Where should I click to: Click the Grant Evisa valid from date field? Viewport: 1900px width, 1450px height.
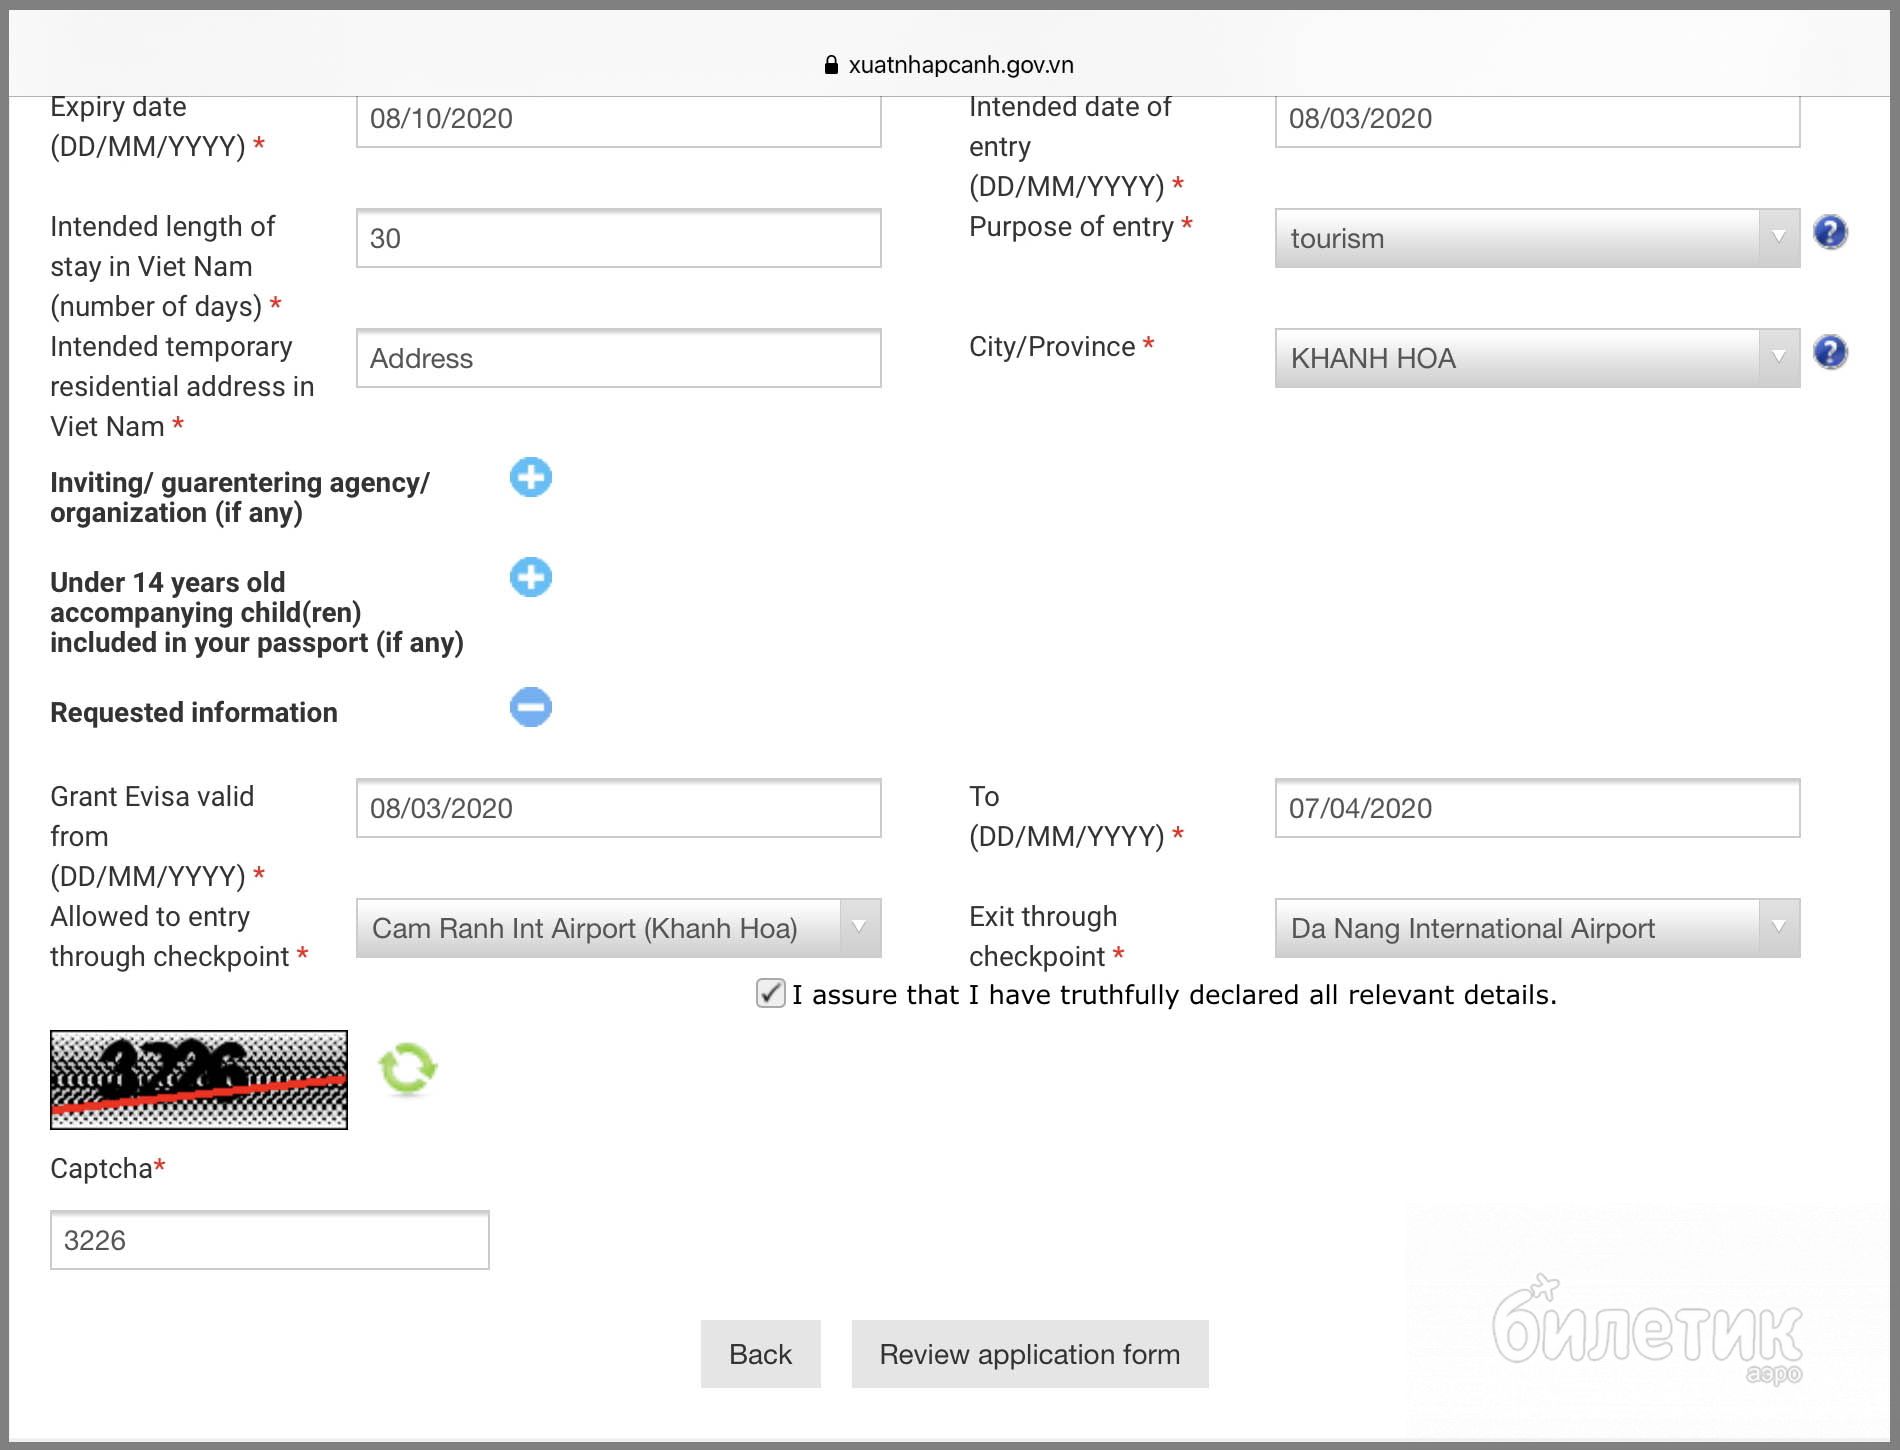coord(618,808)
